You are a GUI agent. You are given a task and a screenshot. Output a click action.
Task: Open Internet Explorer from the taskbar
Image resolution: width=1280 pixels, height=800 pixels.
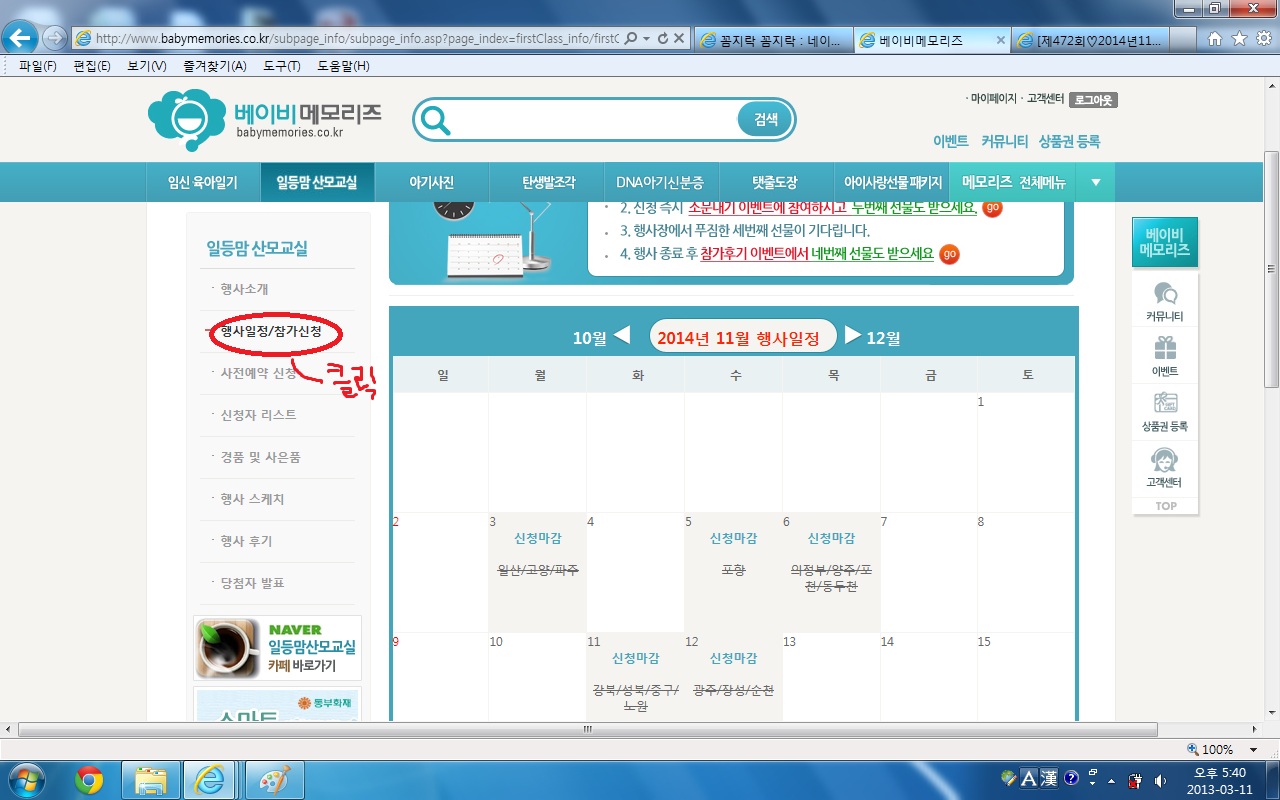pos(210,779)
